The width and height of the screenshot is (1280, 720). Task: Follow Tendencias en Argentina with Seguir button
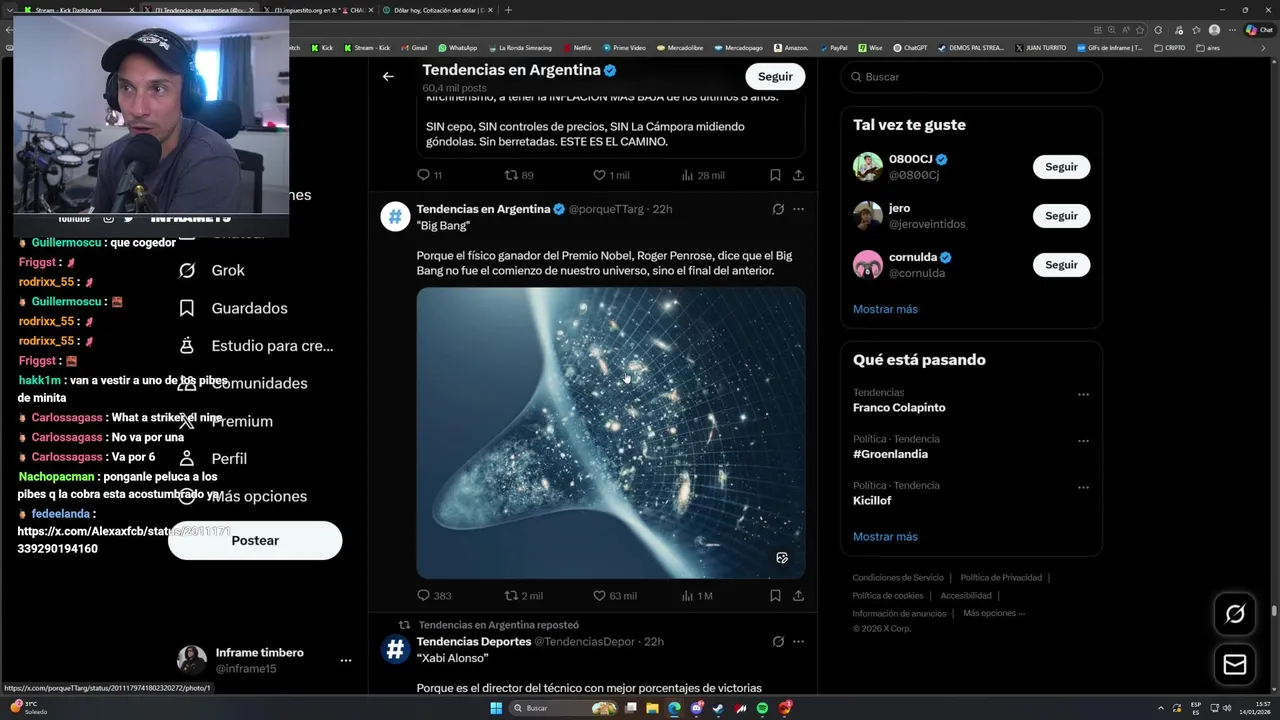pyautogui.click(x=775, y=76)
